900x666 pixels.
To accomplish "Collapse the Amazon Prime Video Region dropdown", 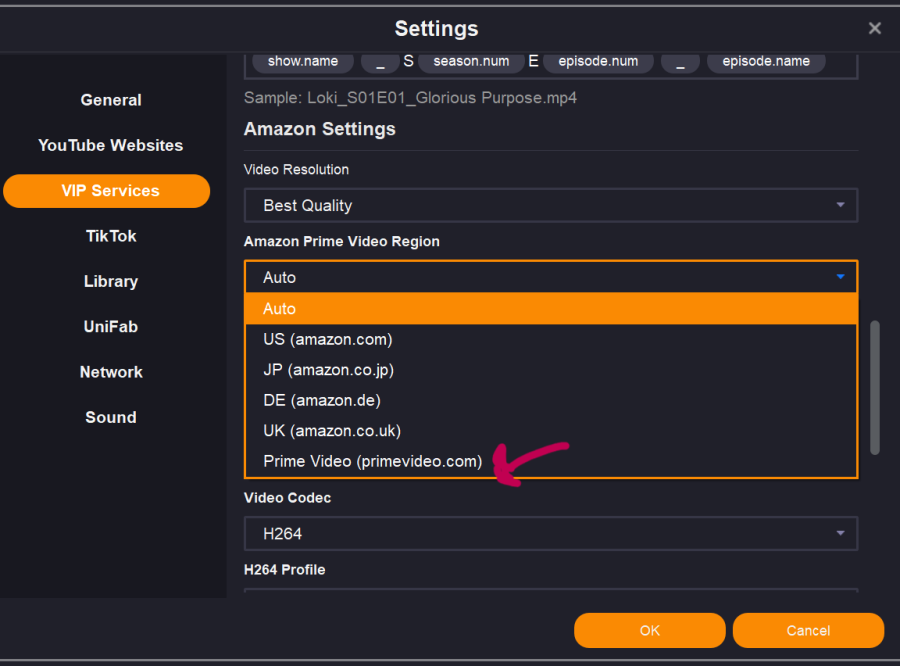I will [550, 277].
